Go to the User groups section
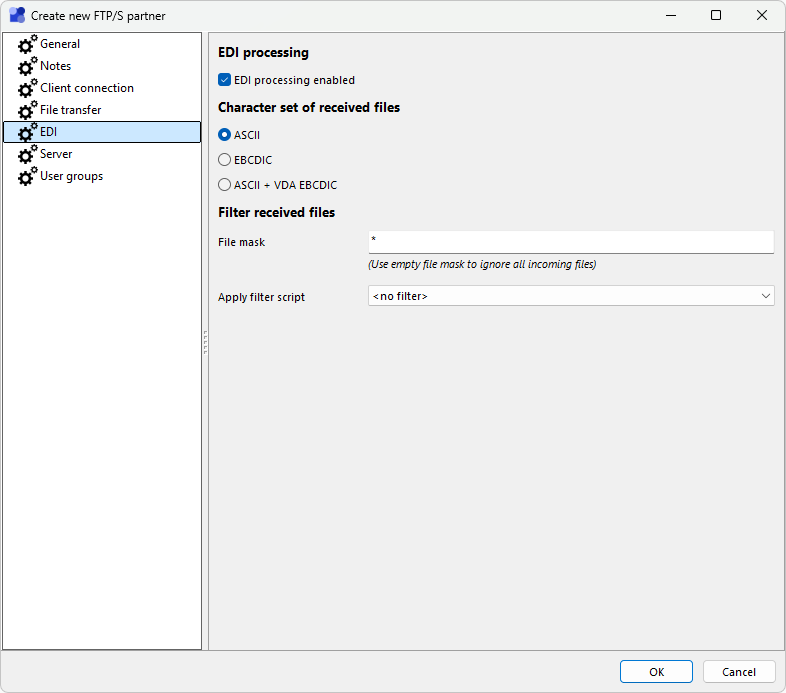This screenshot has height=693, width=786. 71,176
